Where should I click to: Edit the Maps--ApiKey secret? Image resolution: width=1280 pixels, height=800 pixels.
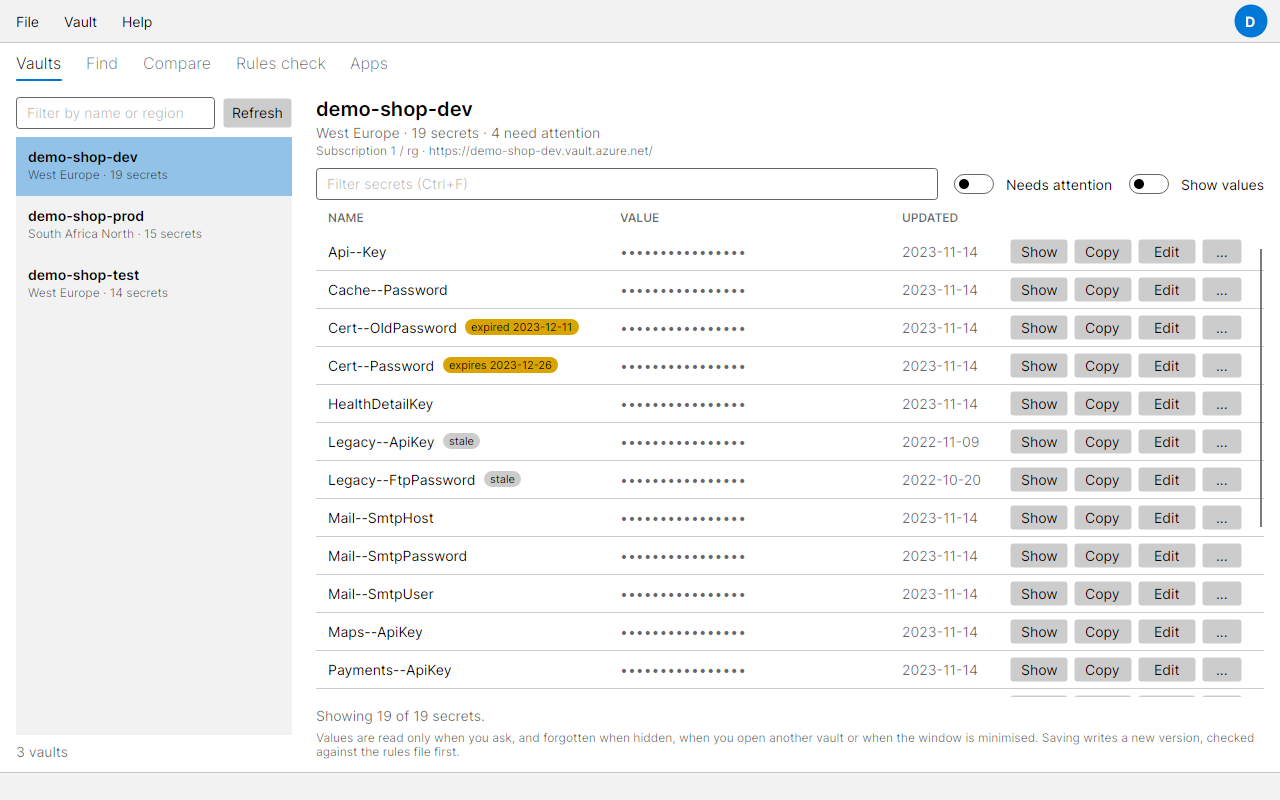point(1167,632)
